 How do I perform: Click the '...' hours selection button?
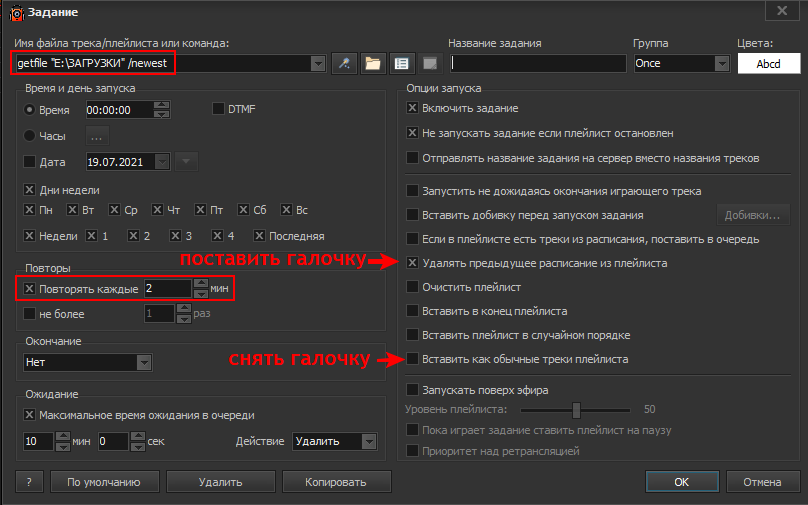[97, 135]
